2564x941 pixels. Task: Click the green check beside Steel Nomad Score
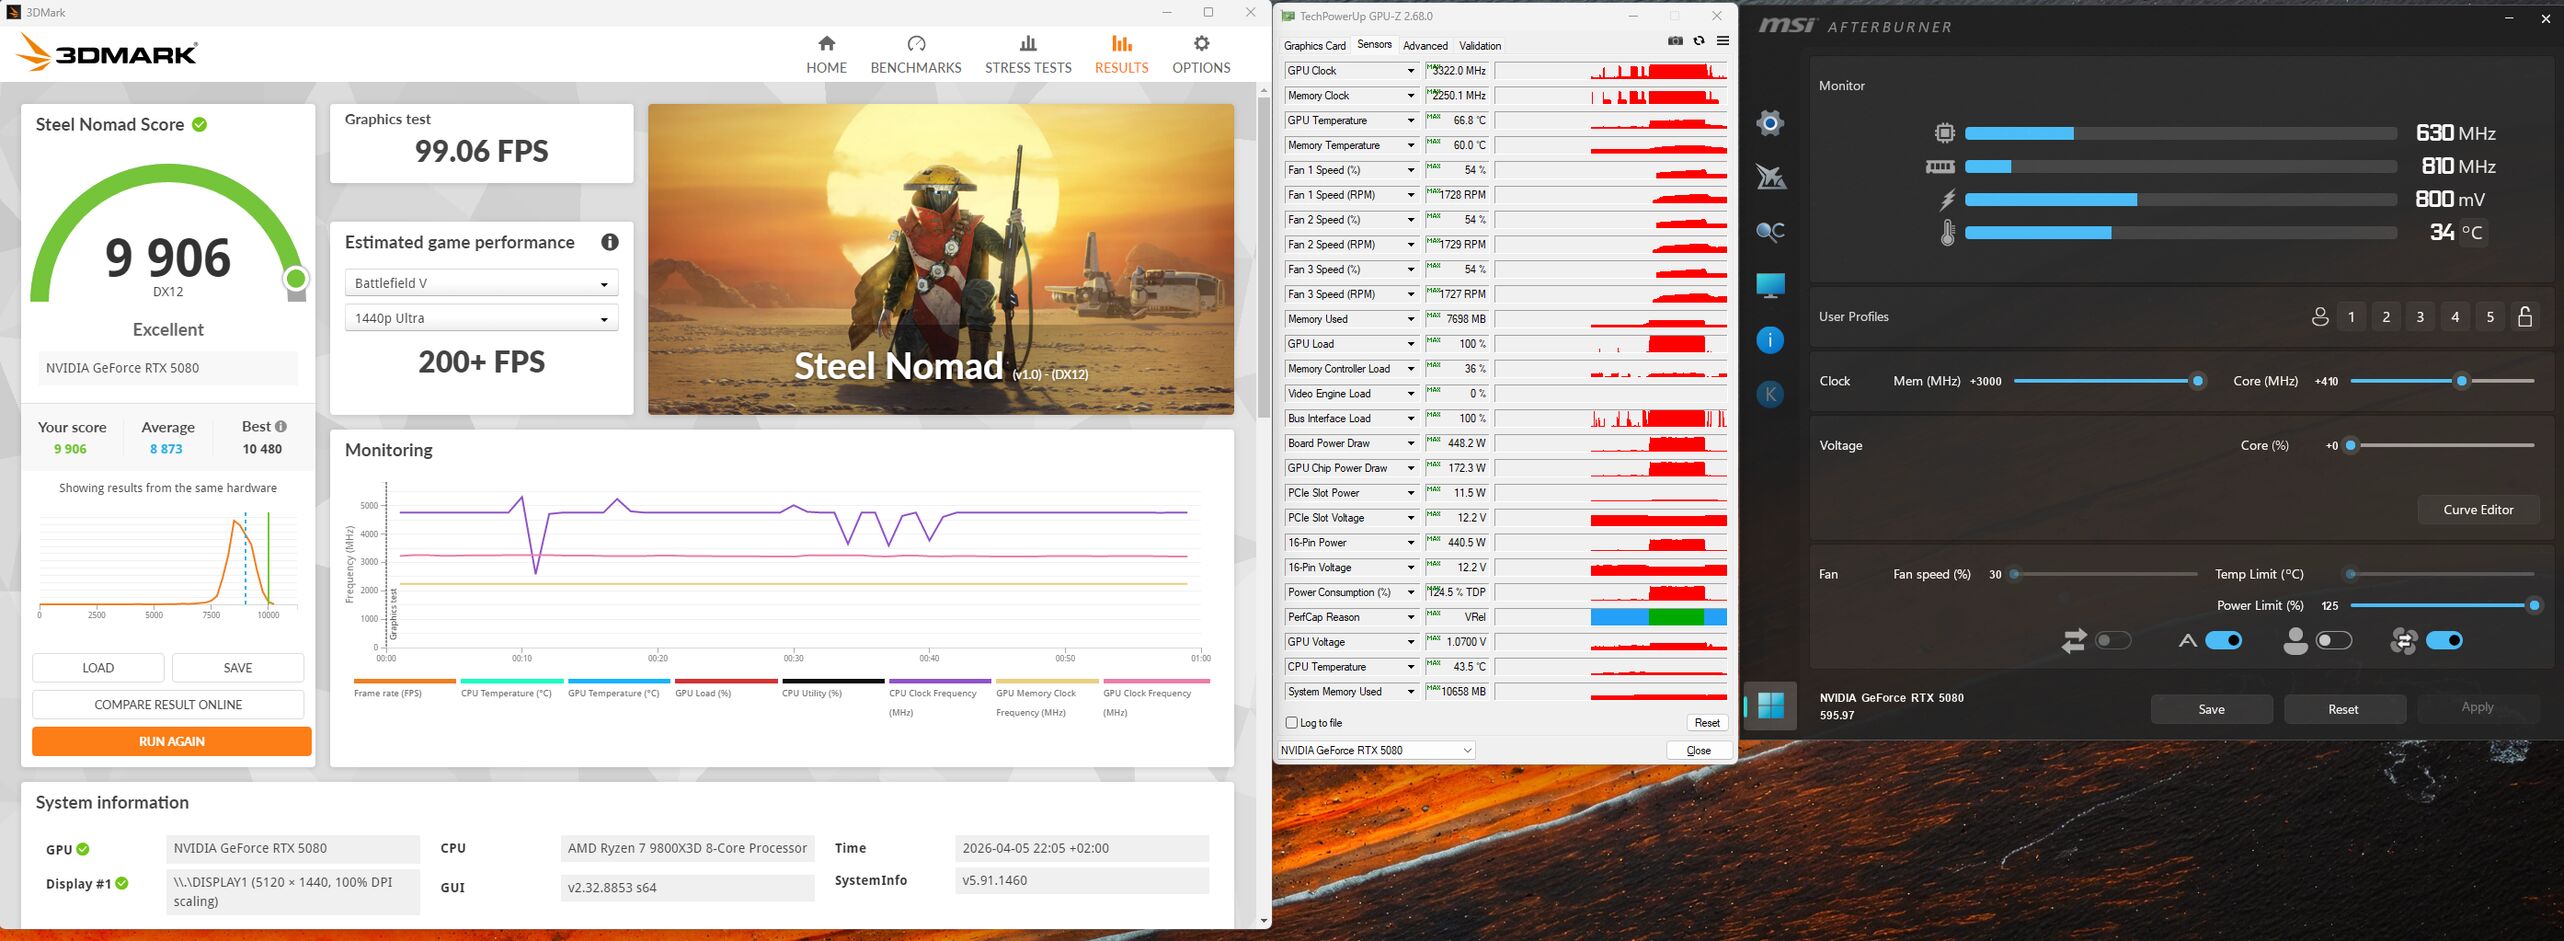coord(200,124)
